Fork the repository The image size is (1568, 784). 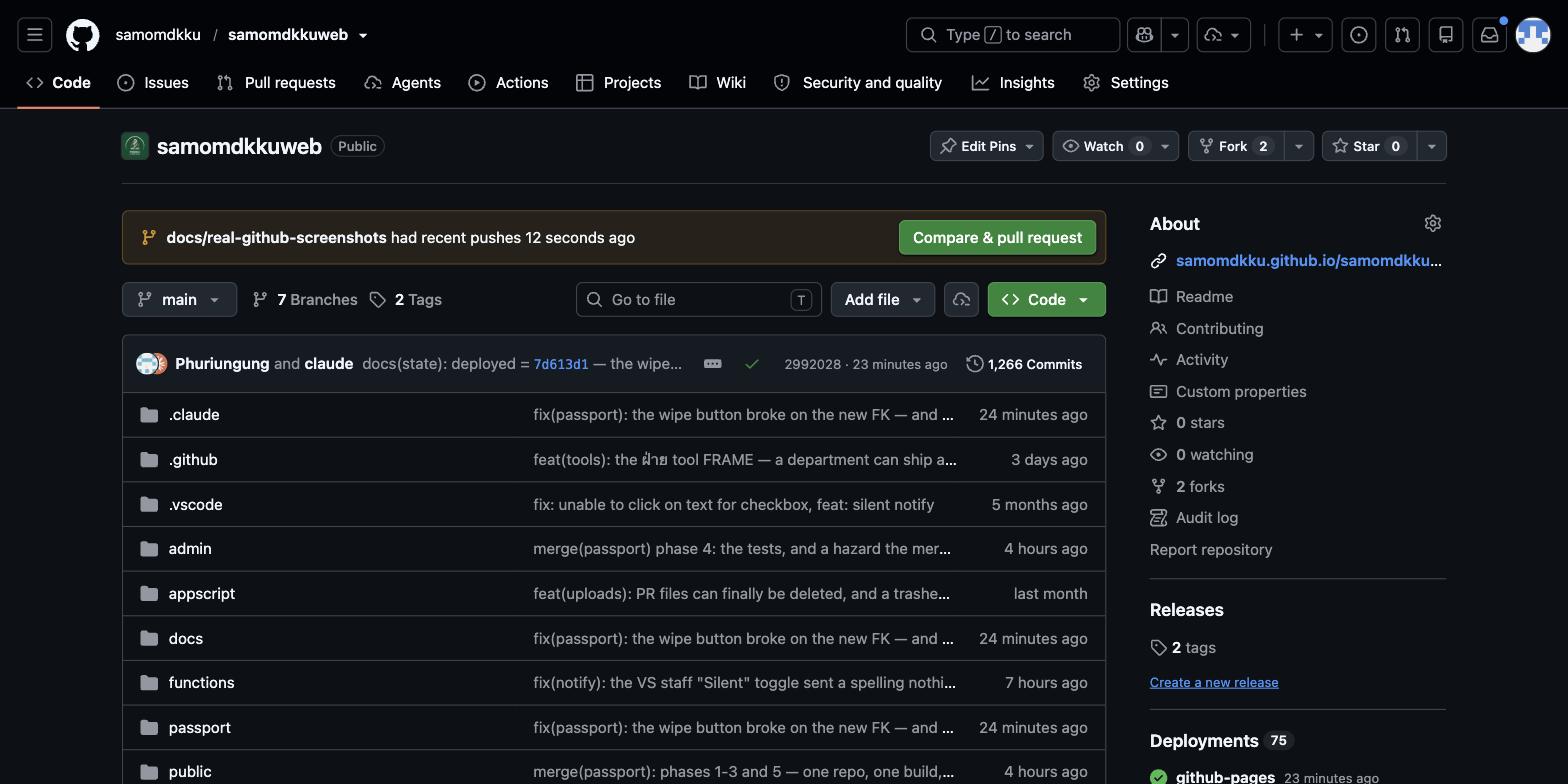coord(1236,146)
